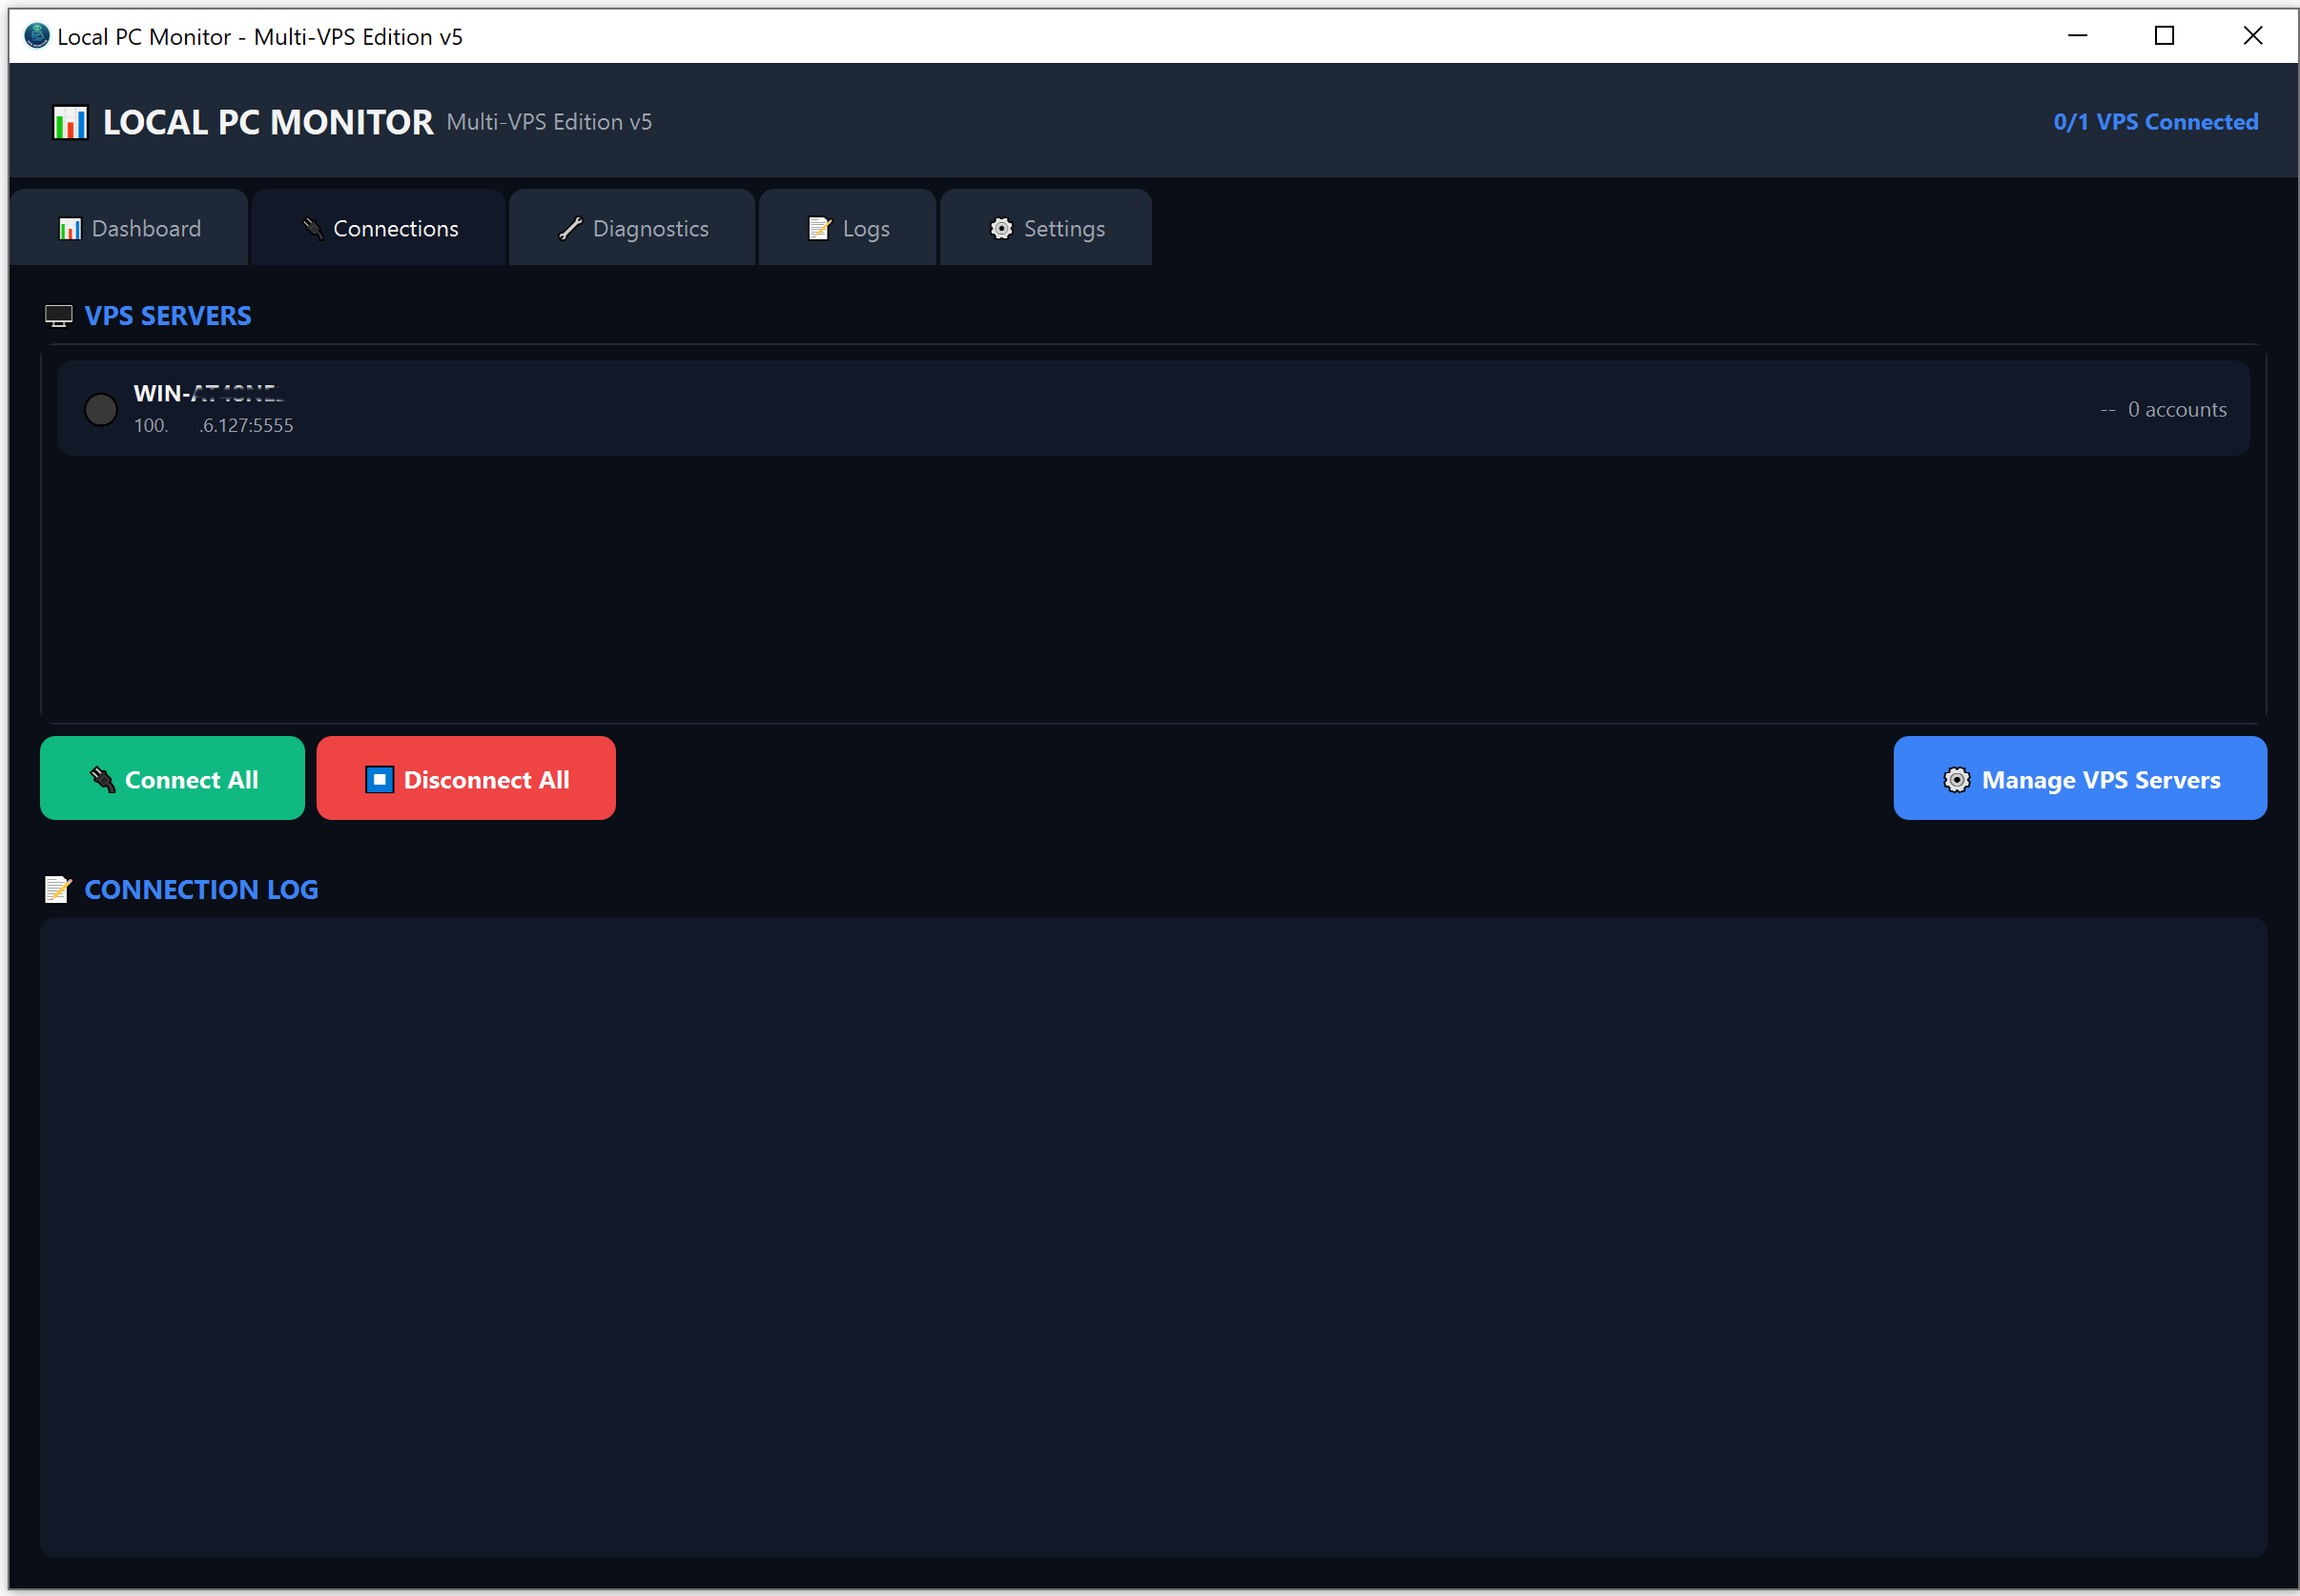Switch to the Logs tab

click(848, 229)
